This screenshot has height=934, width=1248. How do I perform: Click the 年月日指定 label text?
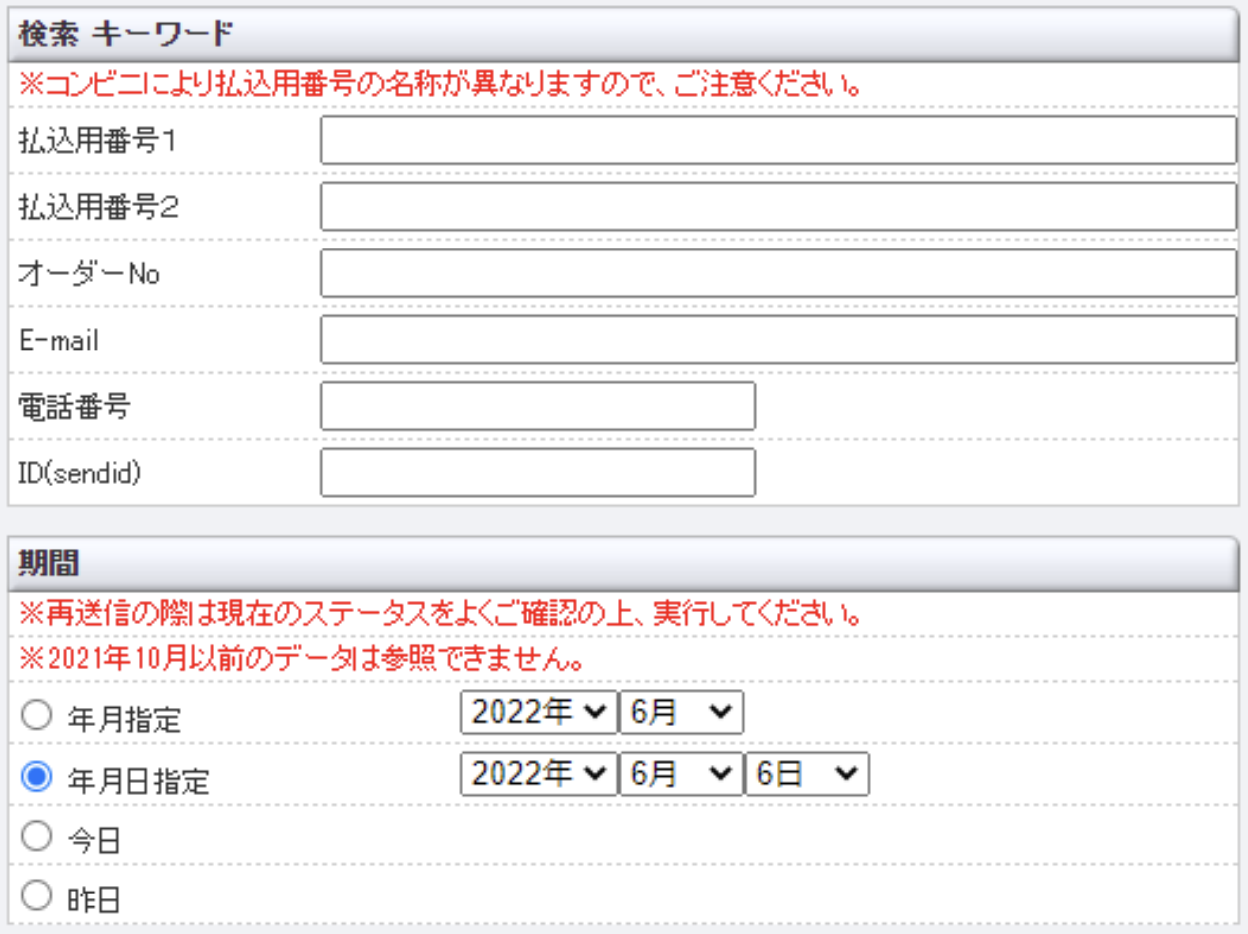(139, 781)
